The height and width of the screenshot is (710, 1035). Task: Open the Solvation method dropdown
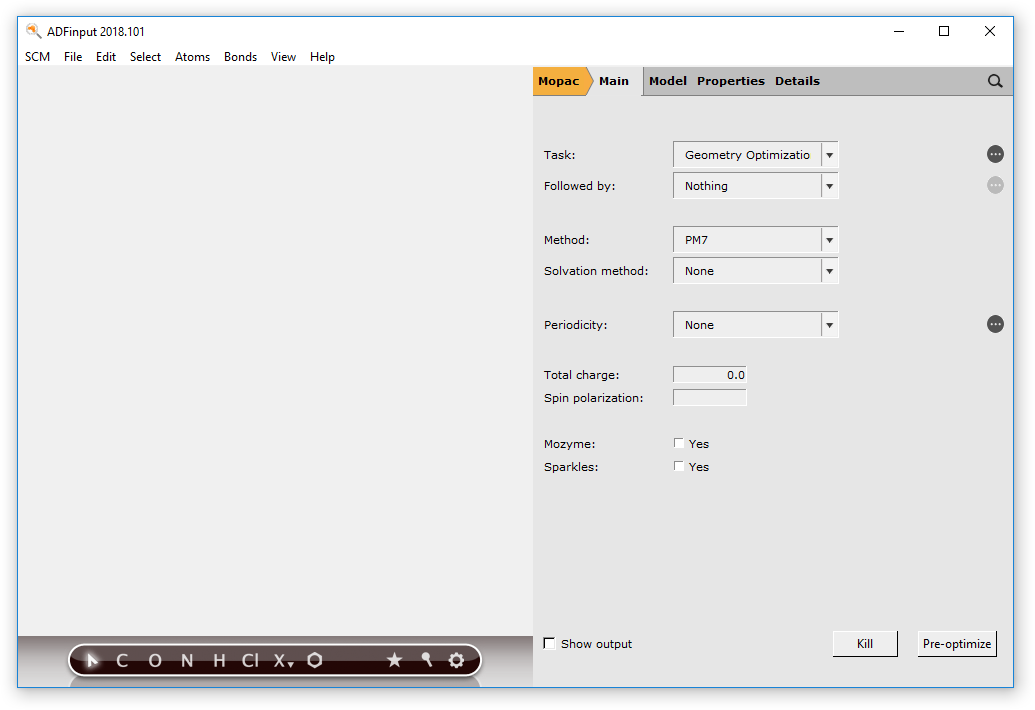tap(829, 272)
